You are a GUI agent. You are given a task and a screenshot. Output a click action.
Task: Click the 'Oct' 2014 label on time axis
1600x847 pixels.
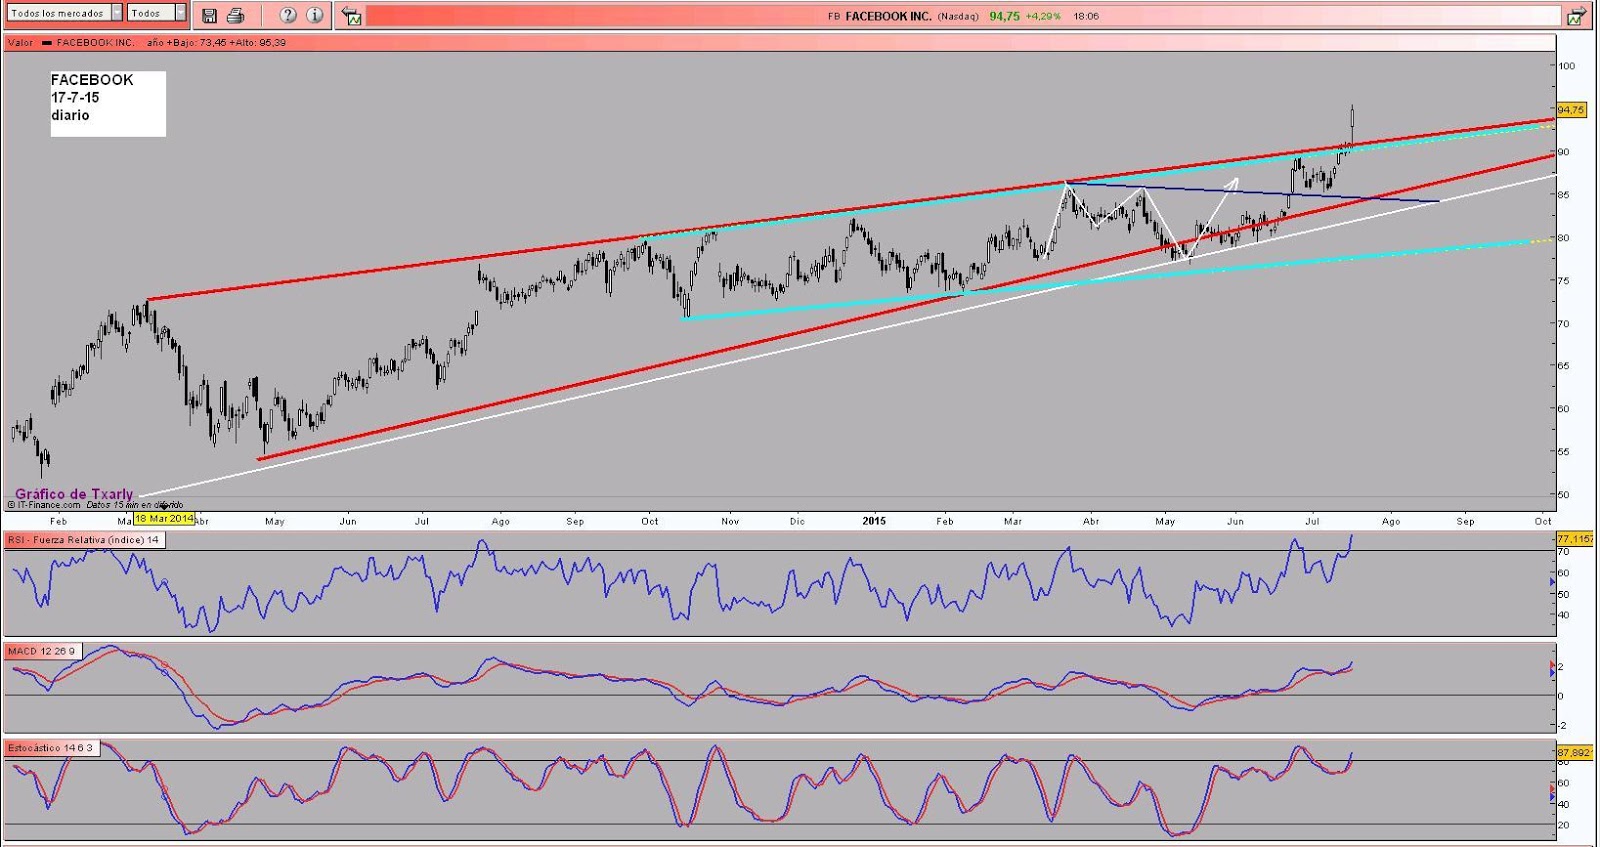[x=650, y=521]
